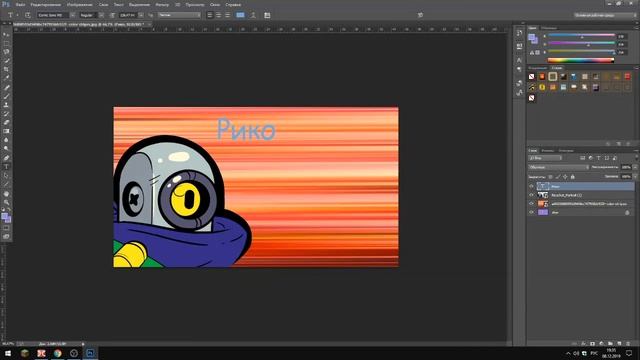Select the Lasso tool
Screen dimensions: 640x360
[x=6, y=52]
